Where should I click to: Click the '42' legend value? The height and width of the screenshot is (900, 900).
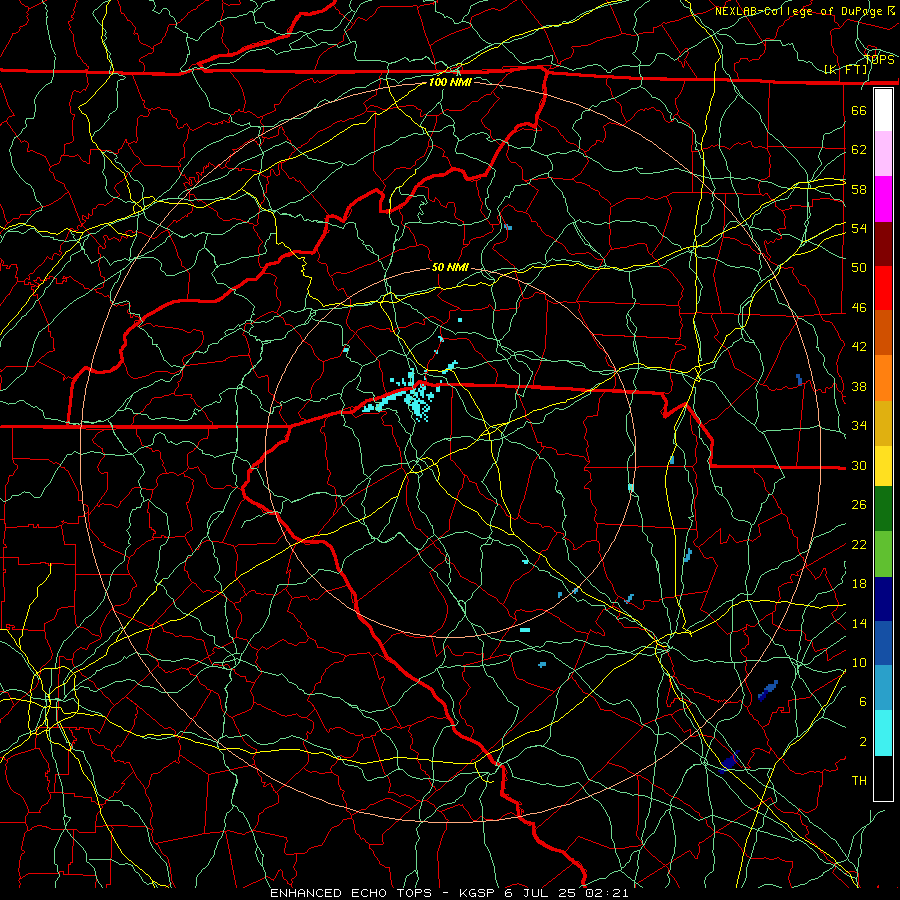click(859, 347)
